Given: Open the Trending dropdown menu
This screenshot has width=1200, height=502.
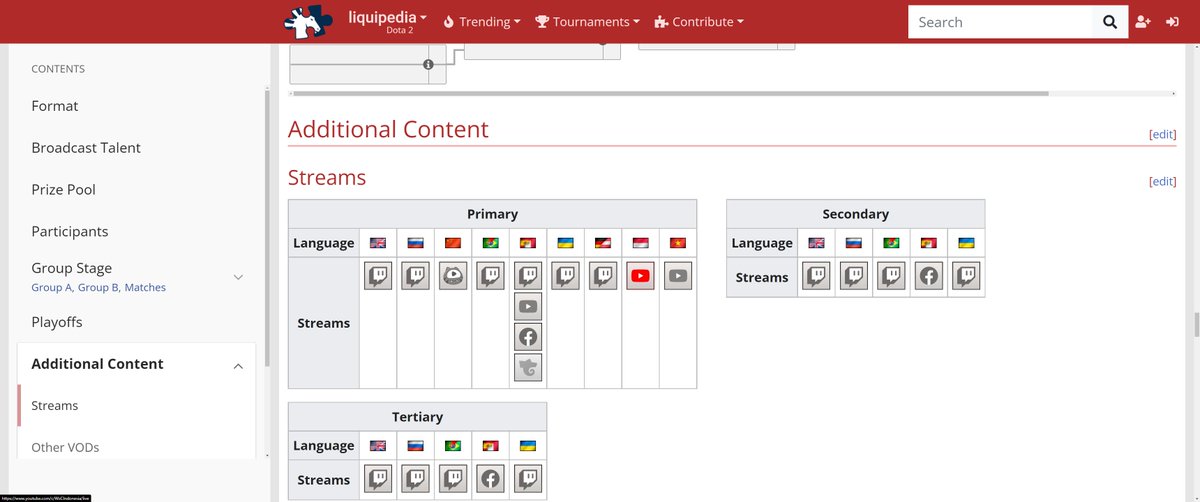Looking at the screenshot, I should click(482, 21).
